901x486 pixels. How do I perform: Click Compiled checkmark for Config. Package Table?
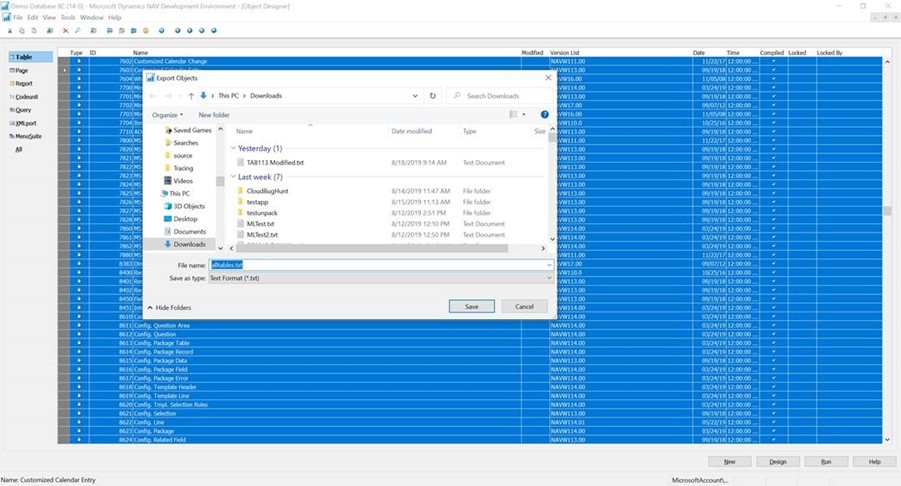773,343
